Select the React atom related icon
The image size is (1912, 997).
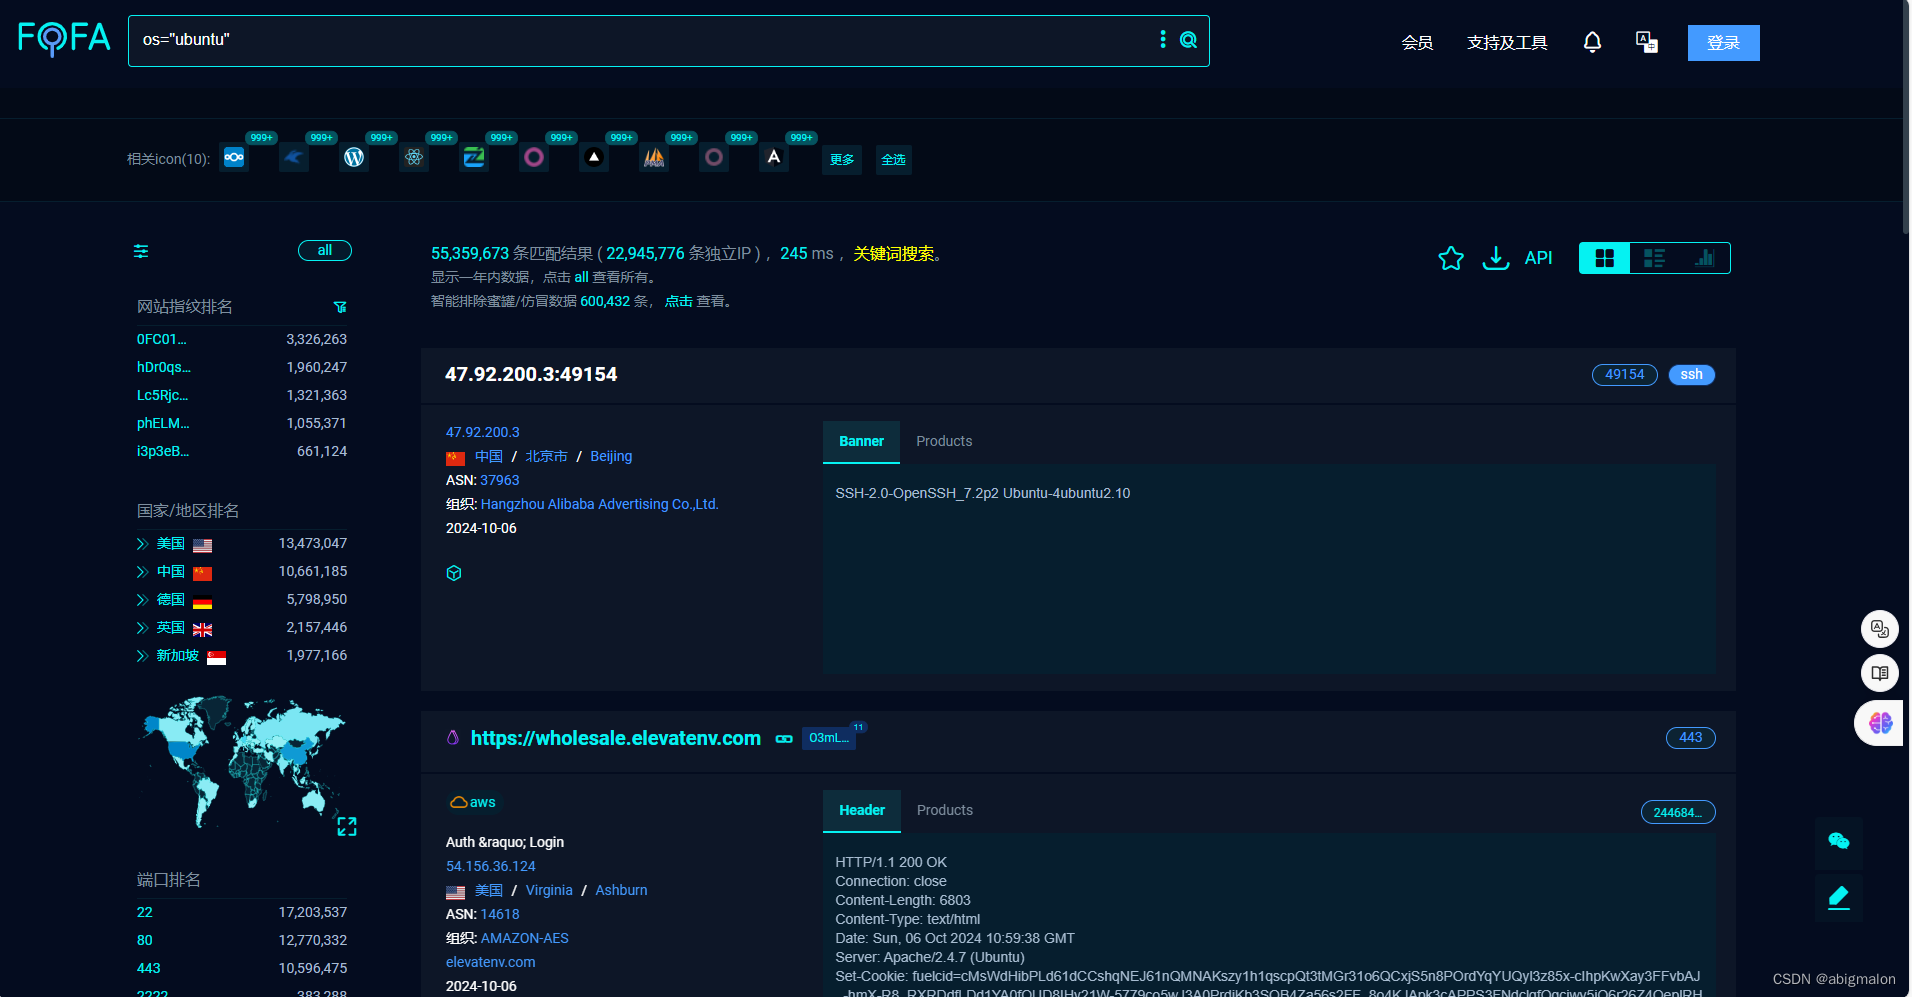pyautogui.click(x=414, y=157)
